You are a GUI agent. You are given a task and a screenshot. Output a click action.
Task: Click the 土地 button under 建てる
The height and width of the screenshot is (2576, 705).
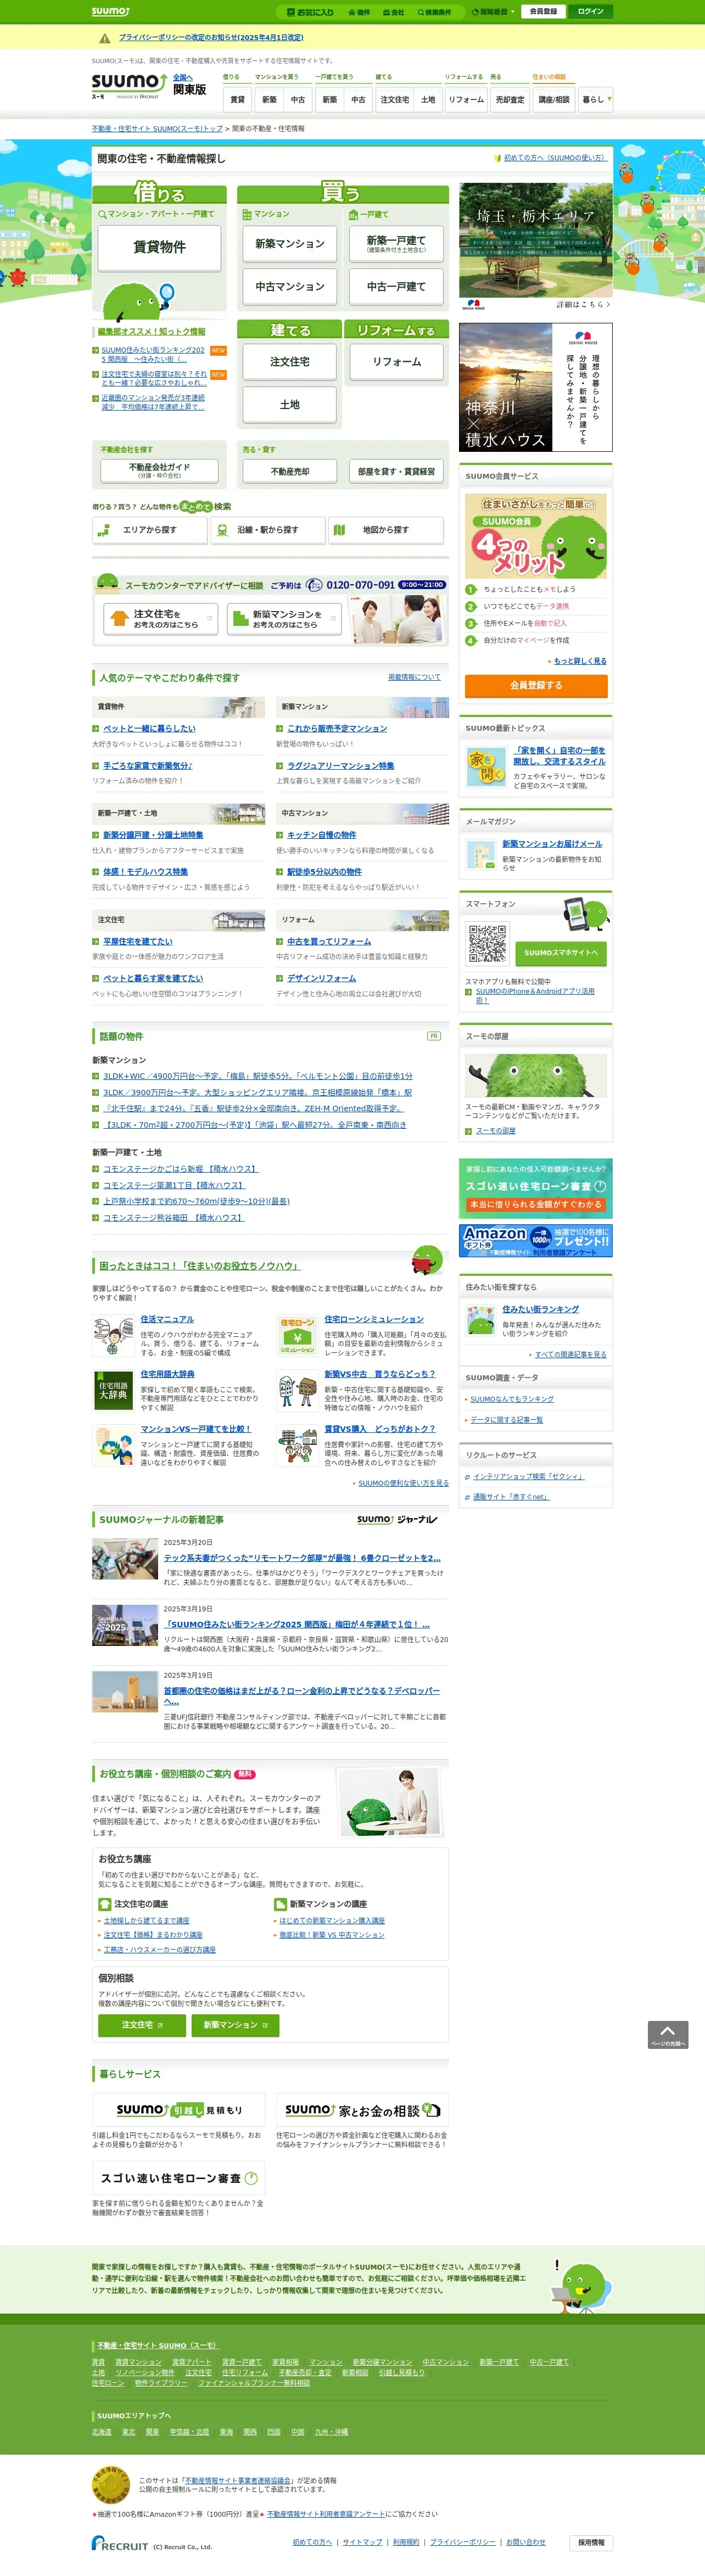coord(289,405)
